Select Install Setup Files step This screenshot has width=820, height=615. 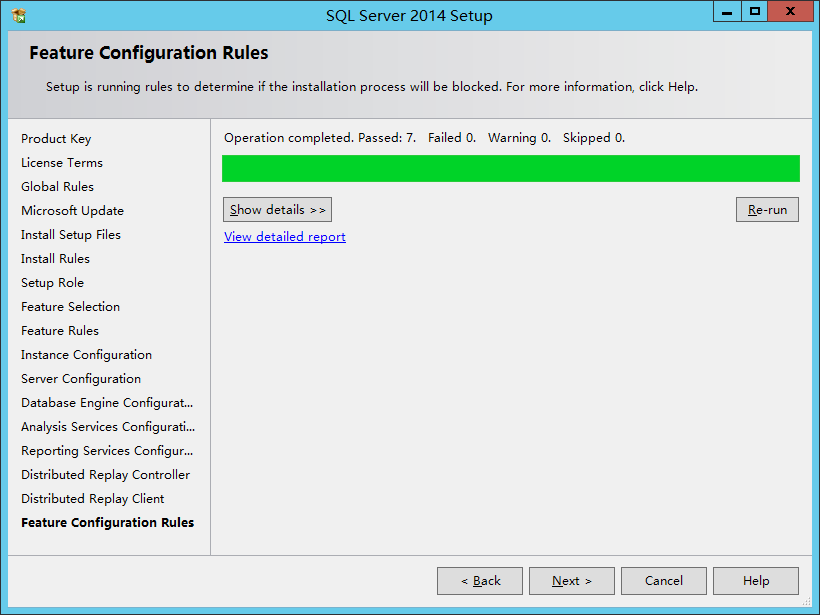(71, 235)
